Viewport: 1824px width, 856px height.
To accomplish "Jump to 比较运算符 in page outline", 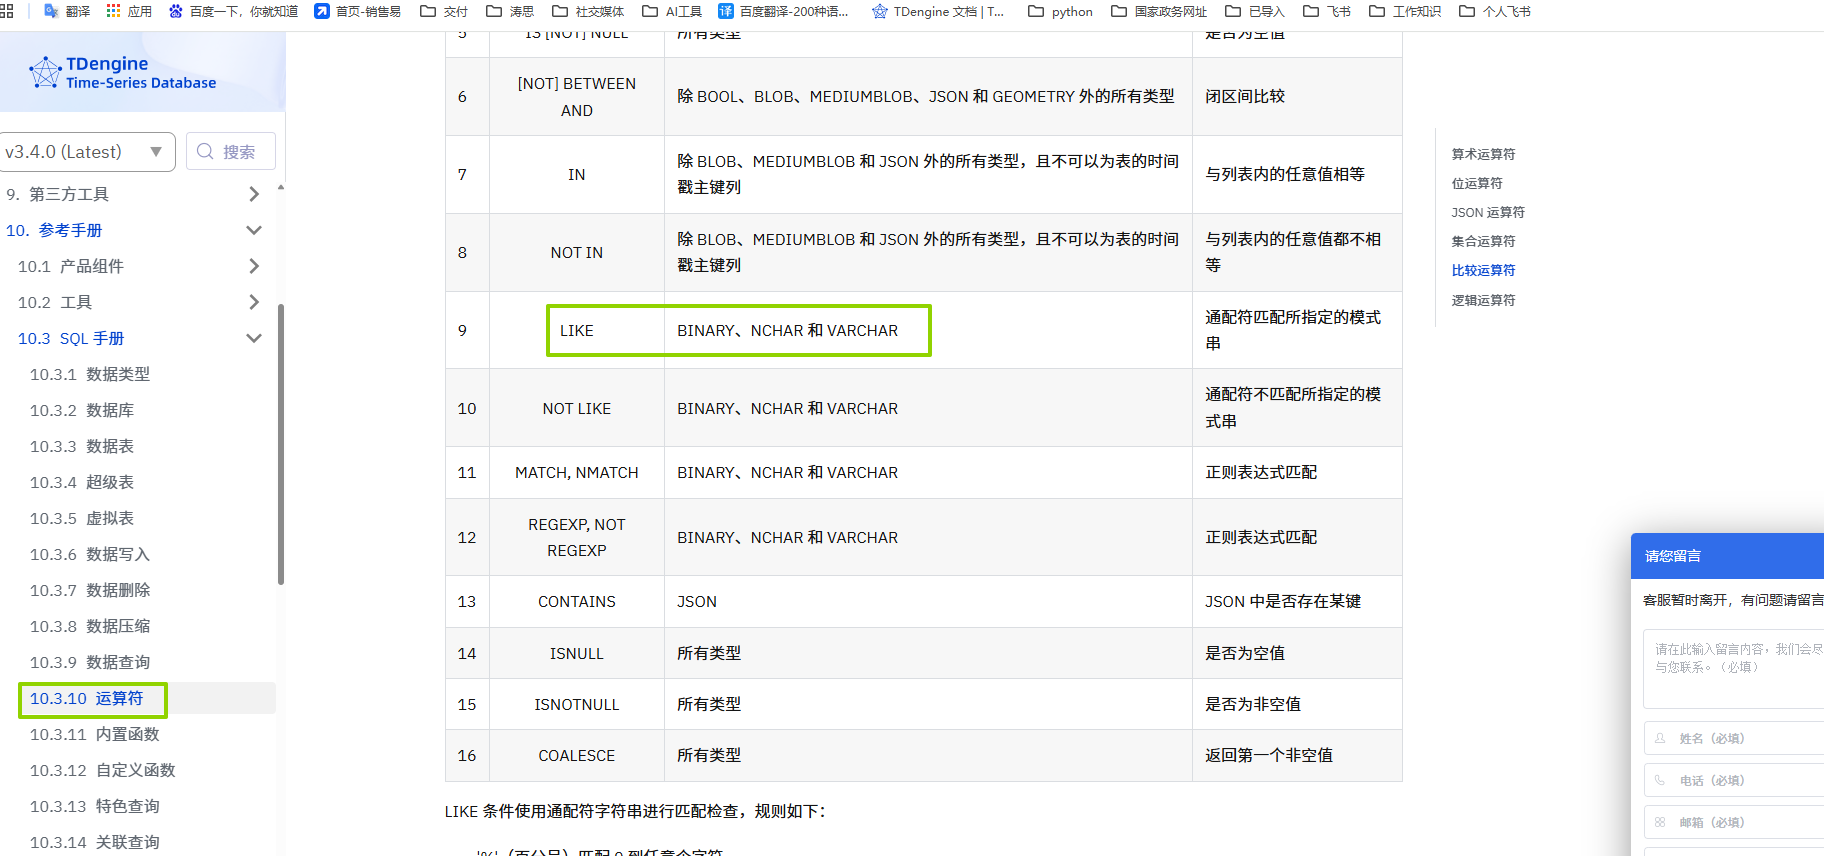I will (1483, 270).
